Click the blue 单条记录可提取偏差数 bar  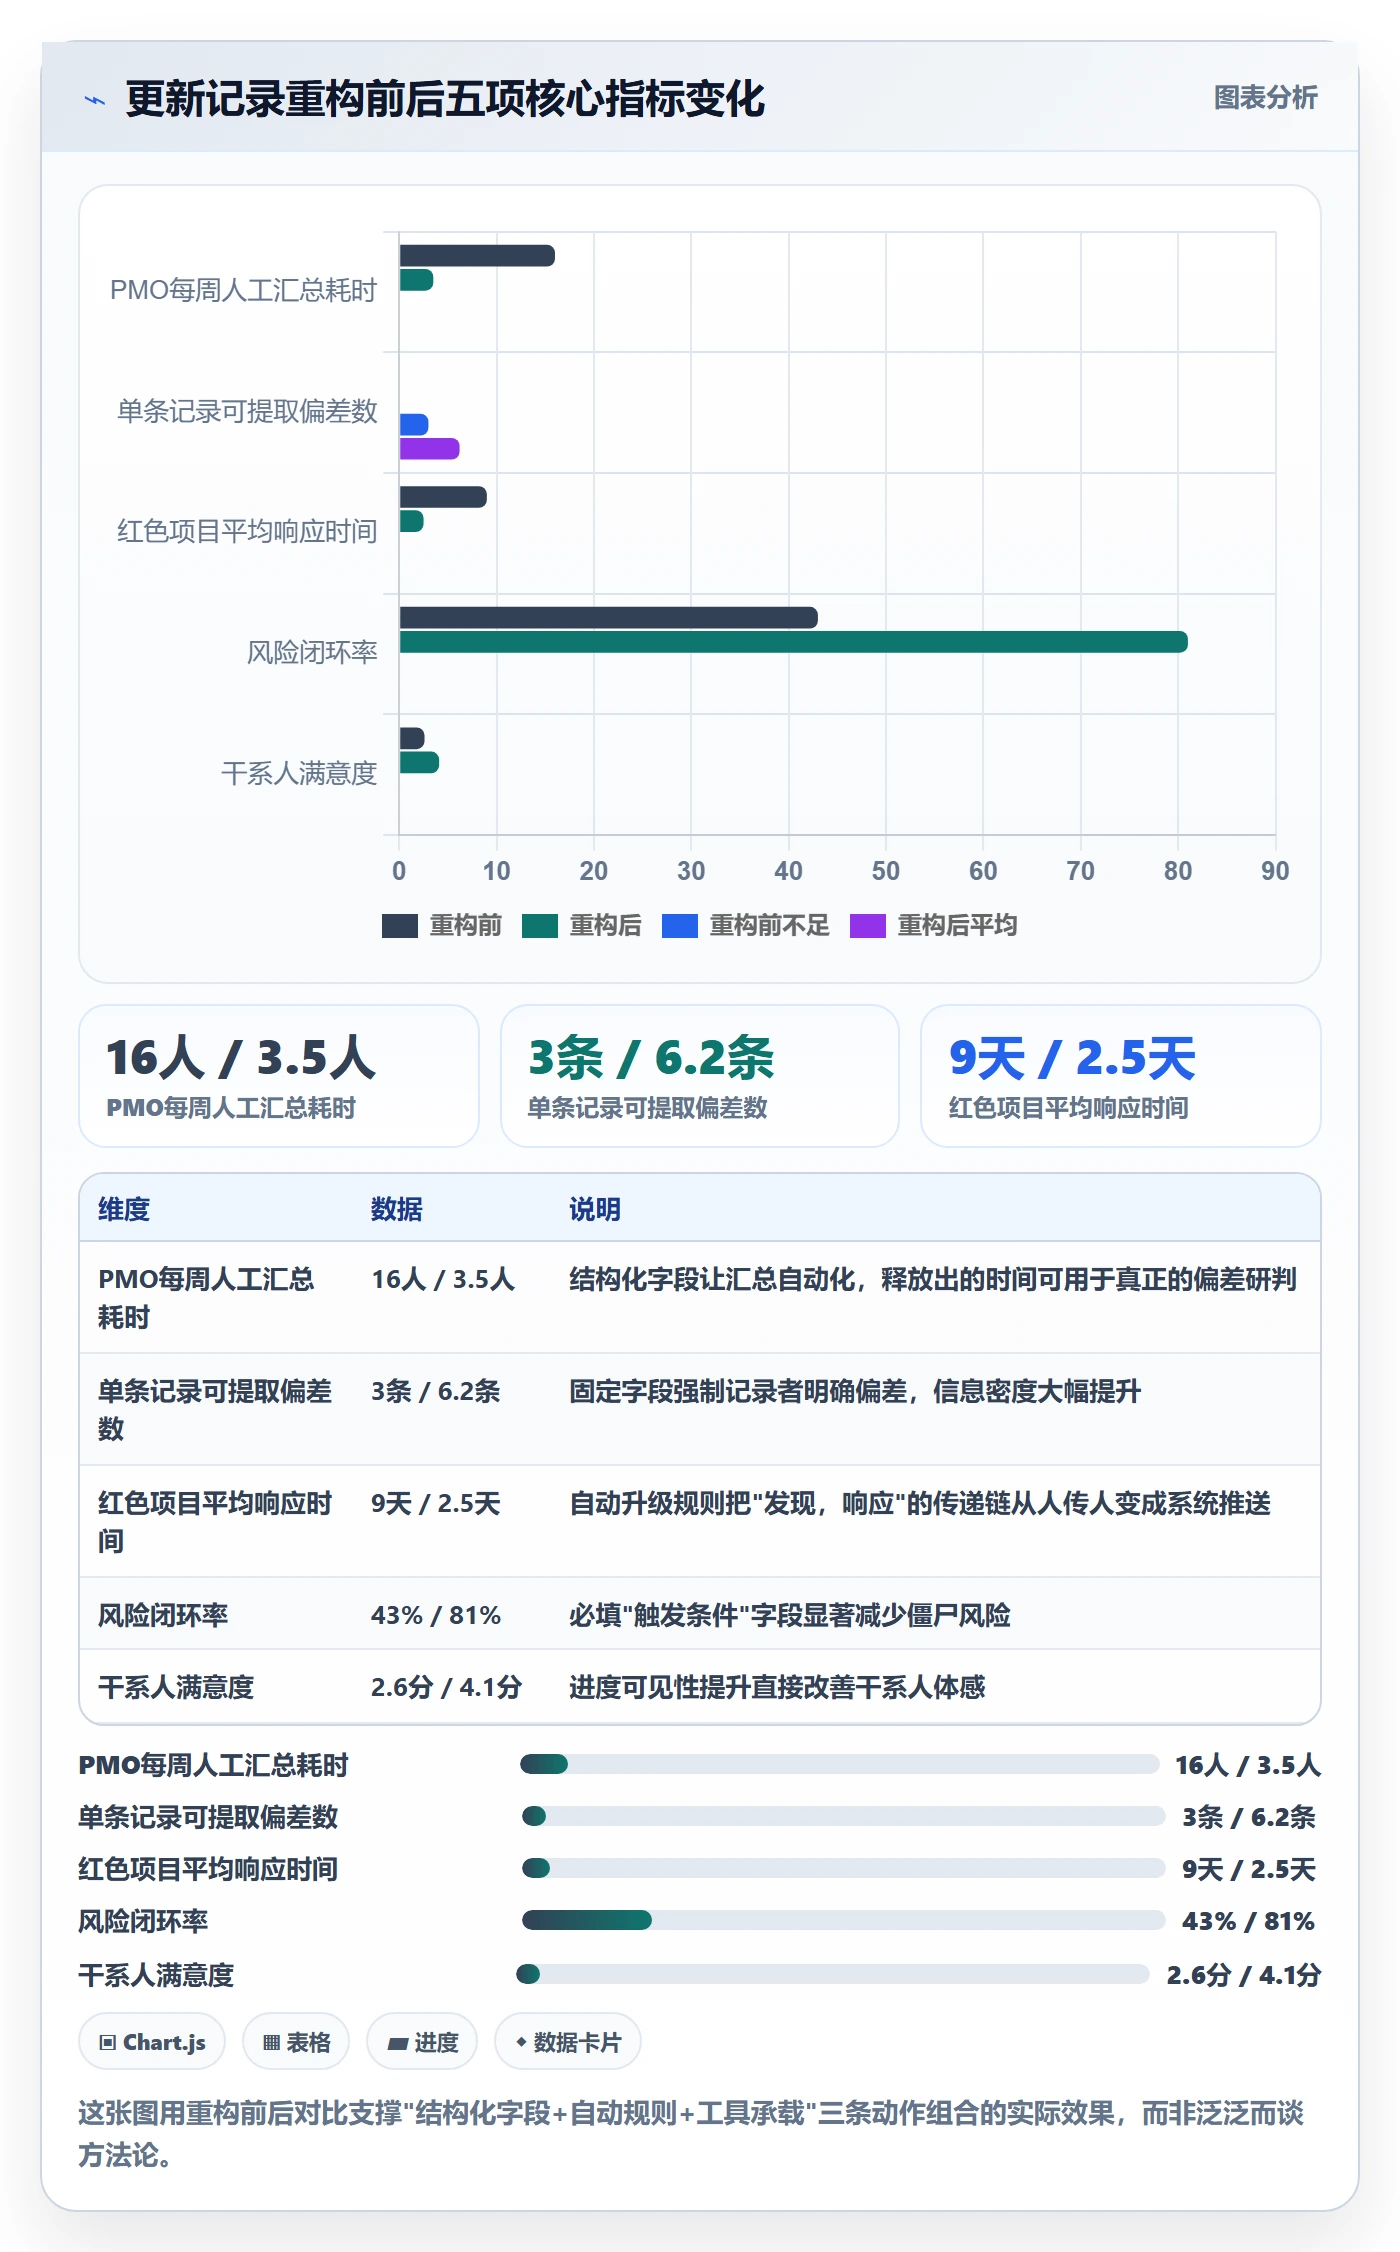(x=414, y=425)
